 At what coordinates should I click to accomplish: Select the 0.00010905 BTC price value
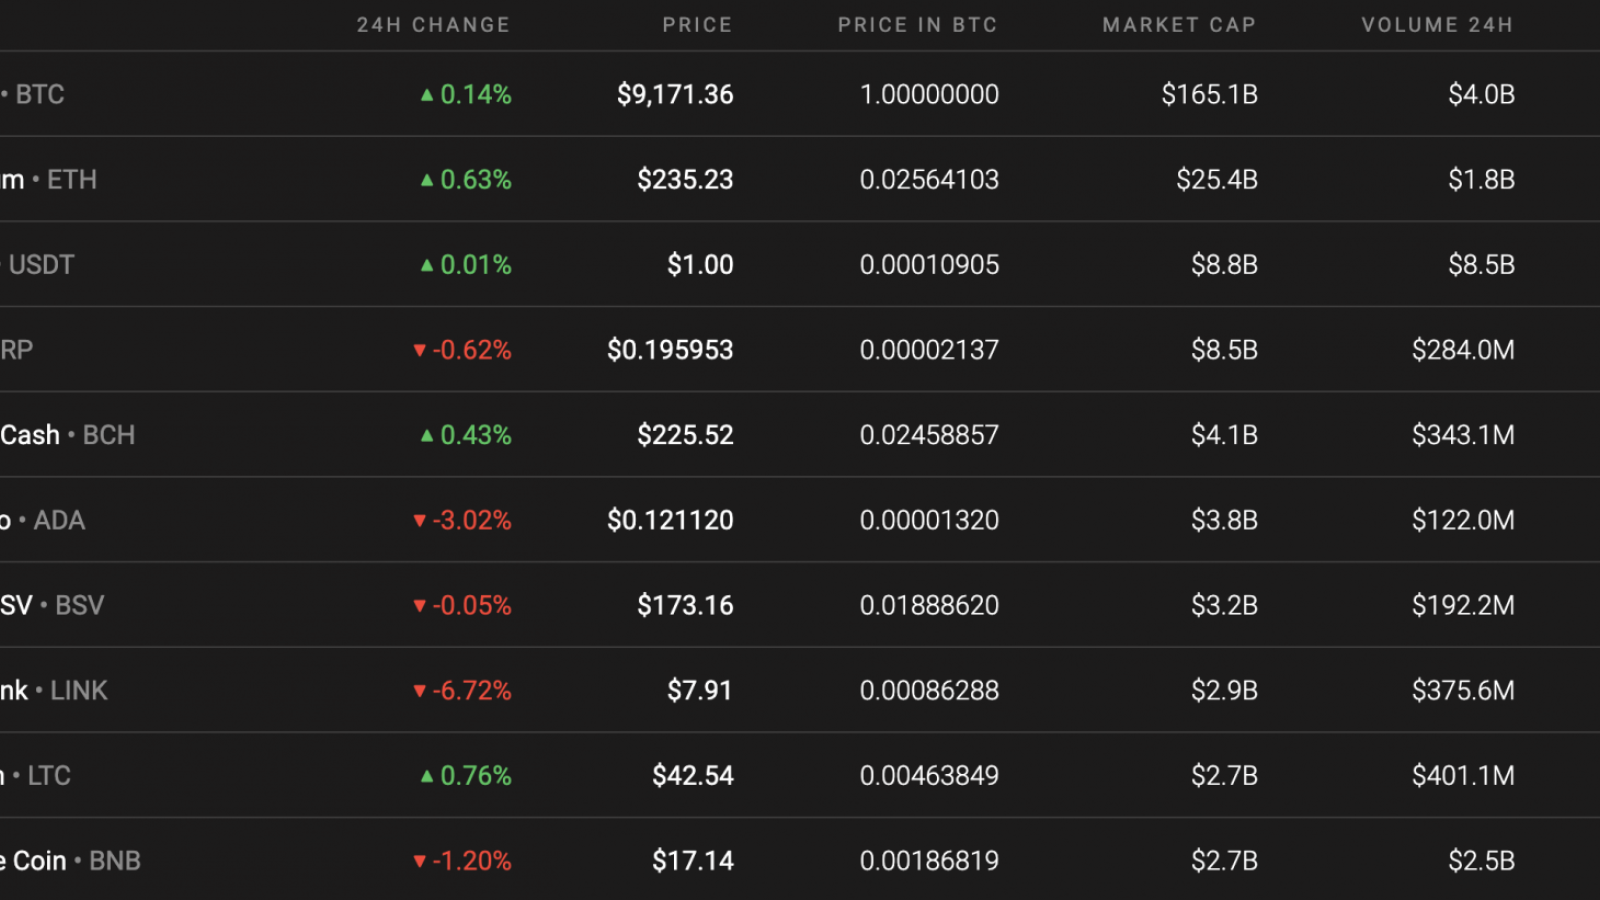point(929,264)
